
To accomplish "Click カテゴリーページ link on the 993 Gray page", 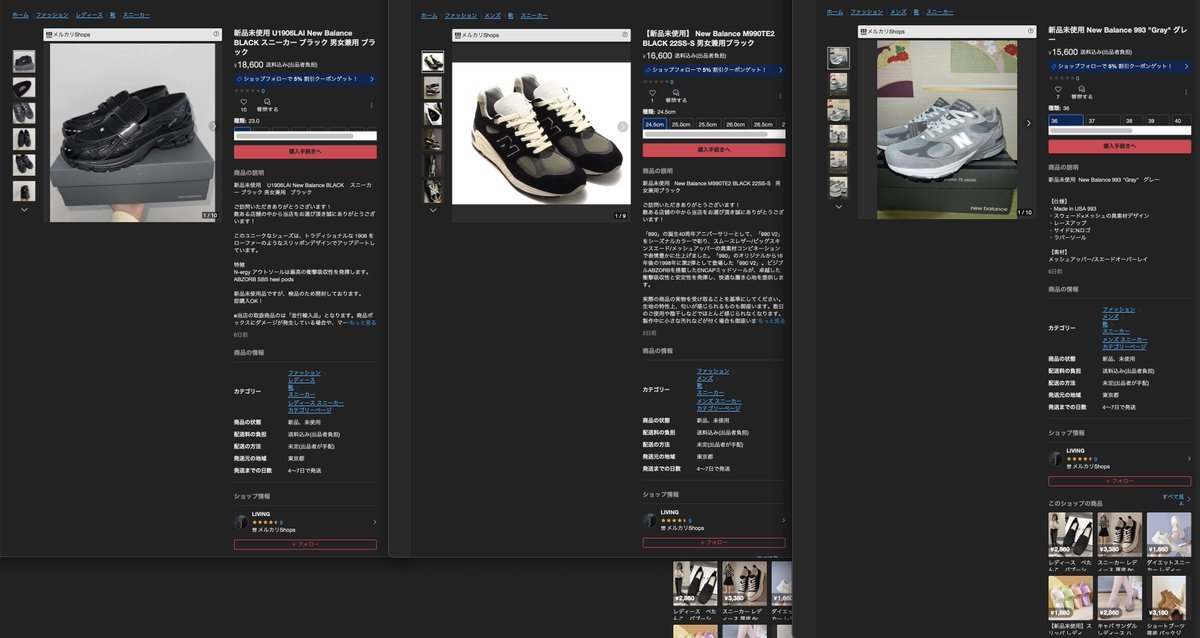I will click(1124, 346).
